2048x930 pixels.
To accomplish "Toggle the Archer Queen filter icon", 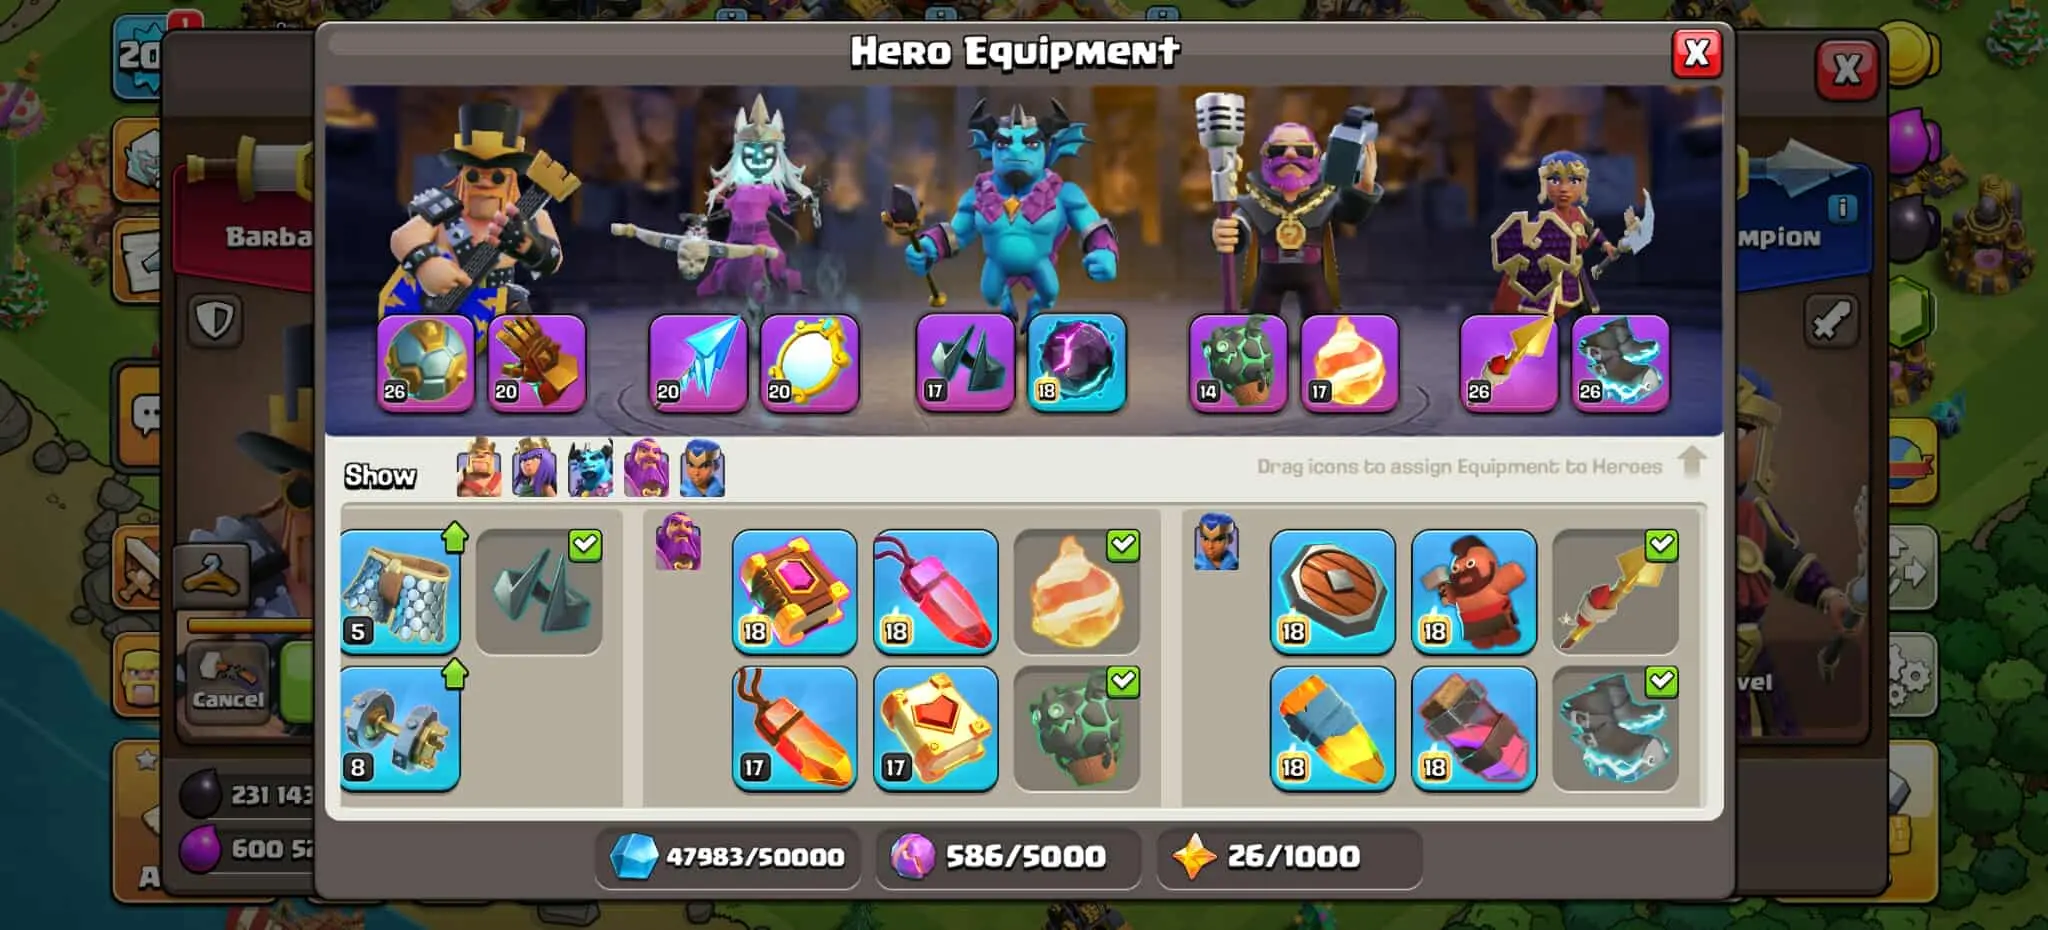I will click(x=535, y=468).
